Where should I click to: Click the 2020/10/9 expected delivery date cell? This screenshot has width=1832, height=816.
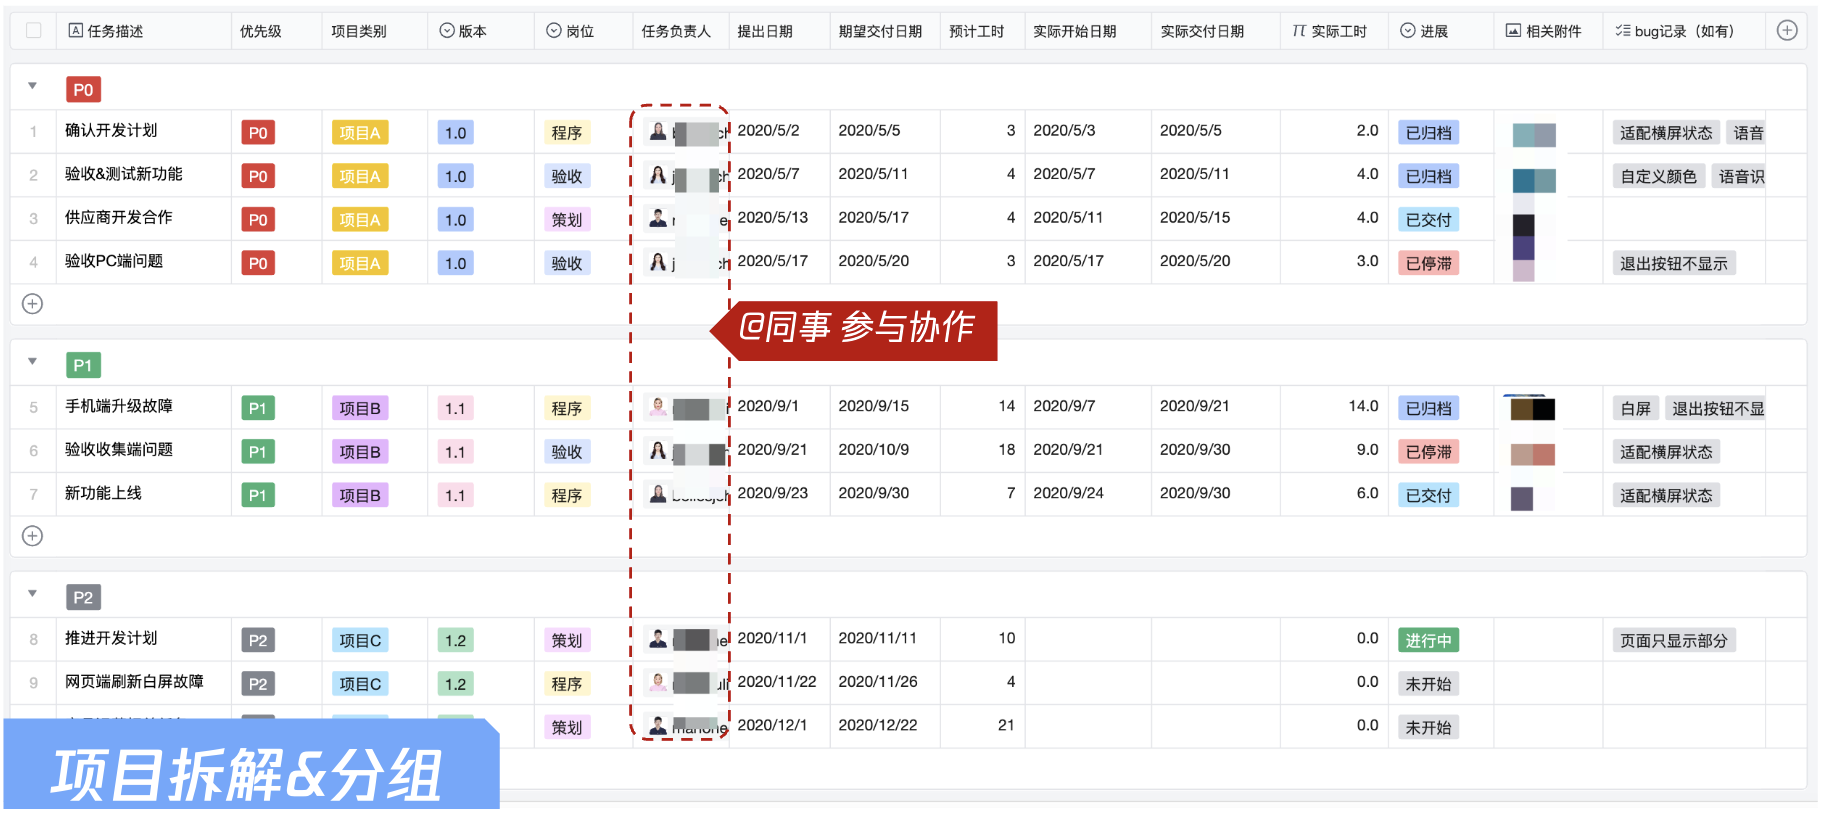point(885,451)
